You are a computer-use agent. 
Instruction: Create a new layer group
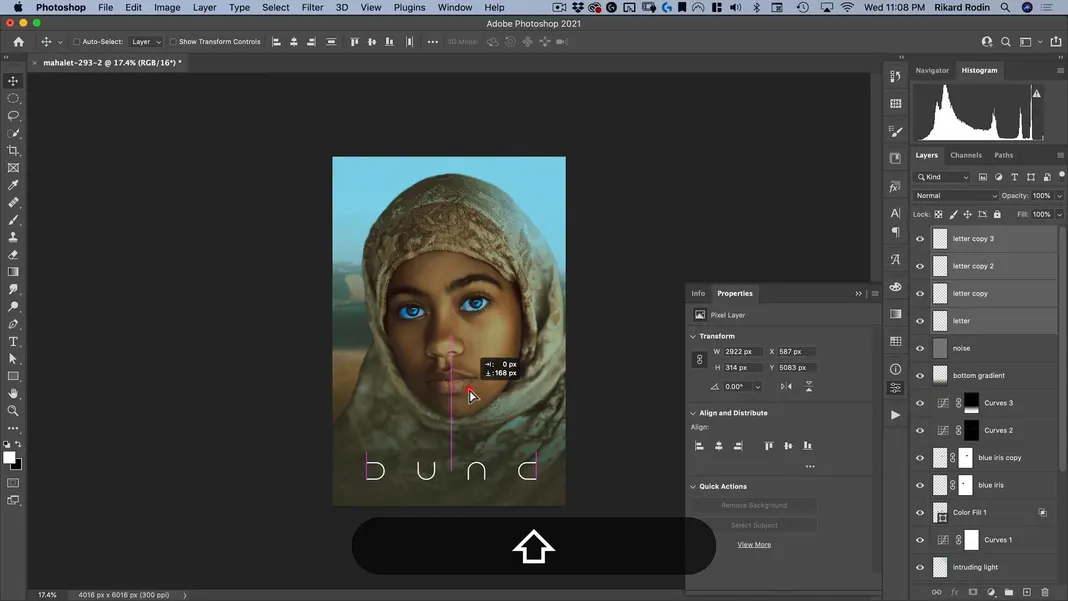(1009, 592)
